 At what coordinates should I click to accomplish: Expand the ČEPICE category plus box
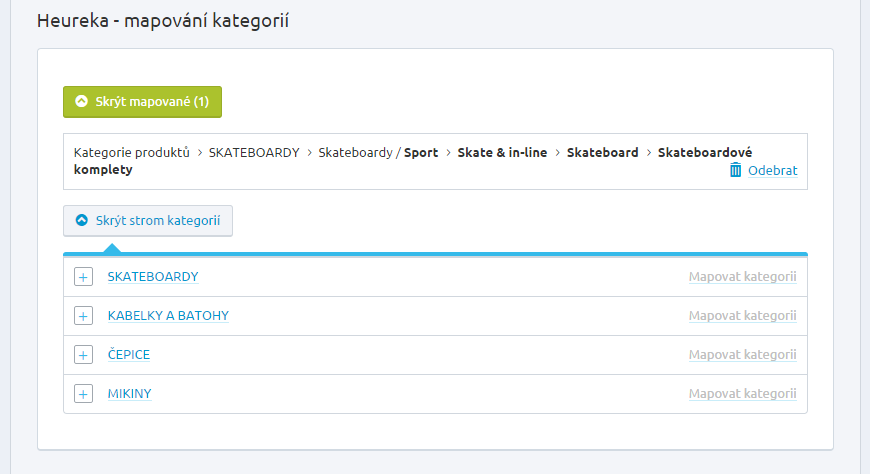coord(83,355)
